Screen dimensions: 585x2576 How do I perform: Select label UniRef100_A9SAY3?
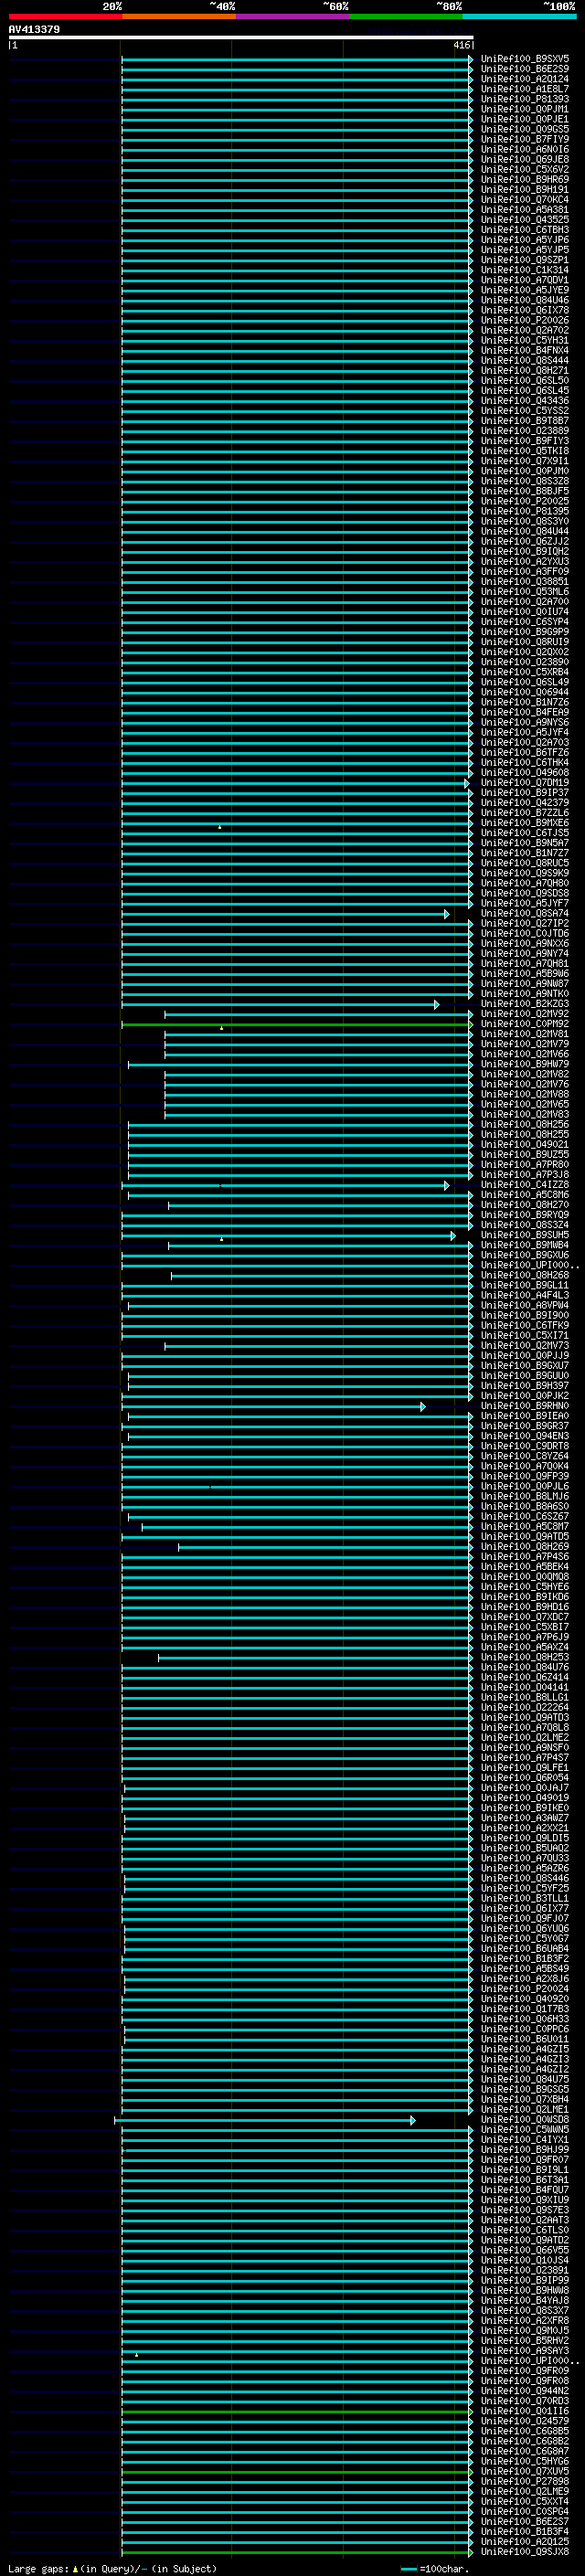[524, 2351]
